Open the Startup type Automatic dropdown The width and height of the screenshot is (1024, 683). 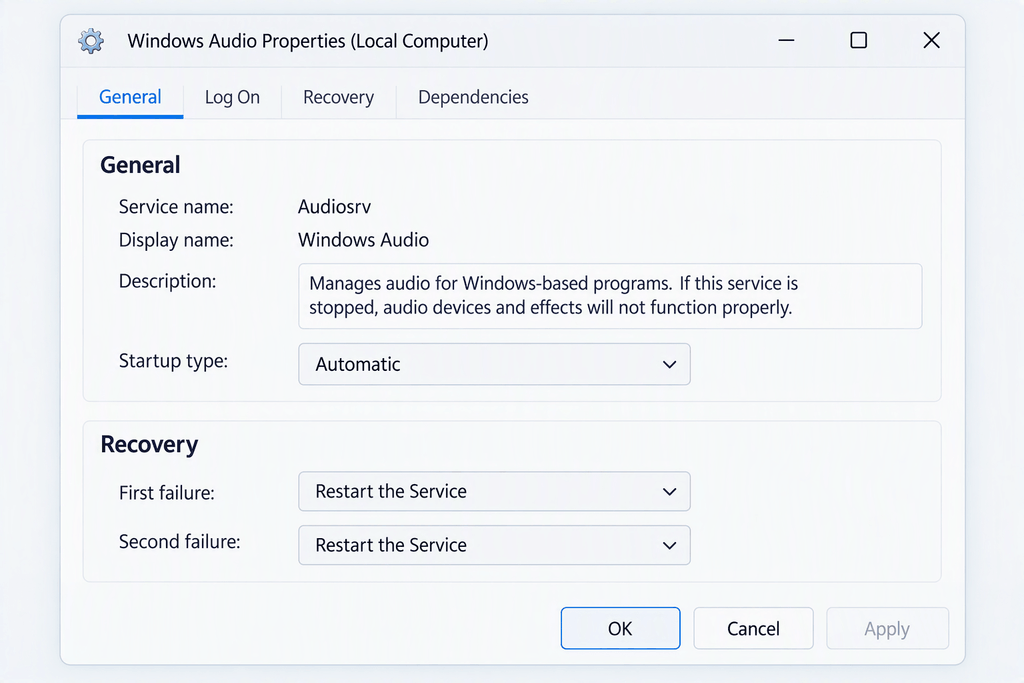[494, 364]
